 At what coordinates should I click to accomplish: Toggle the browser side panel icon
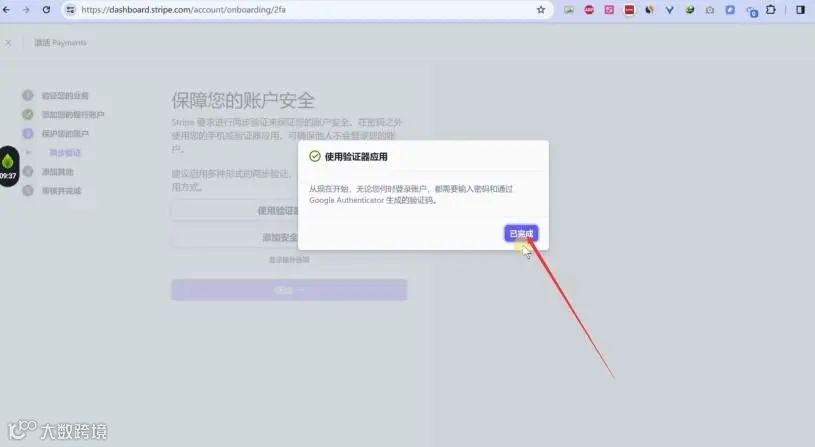800,10
